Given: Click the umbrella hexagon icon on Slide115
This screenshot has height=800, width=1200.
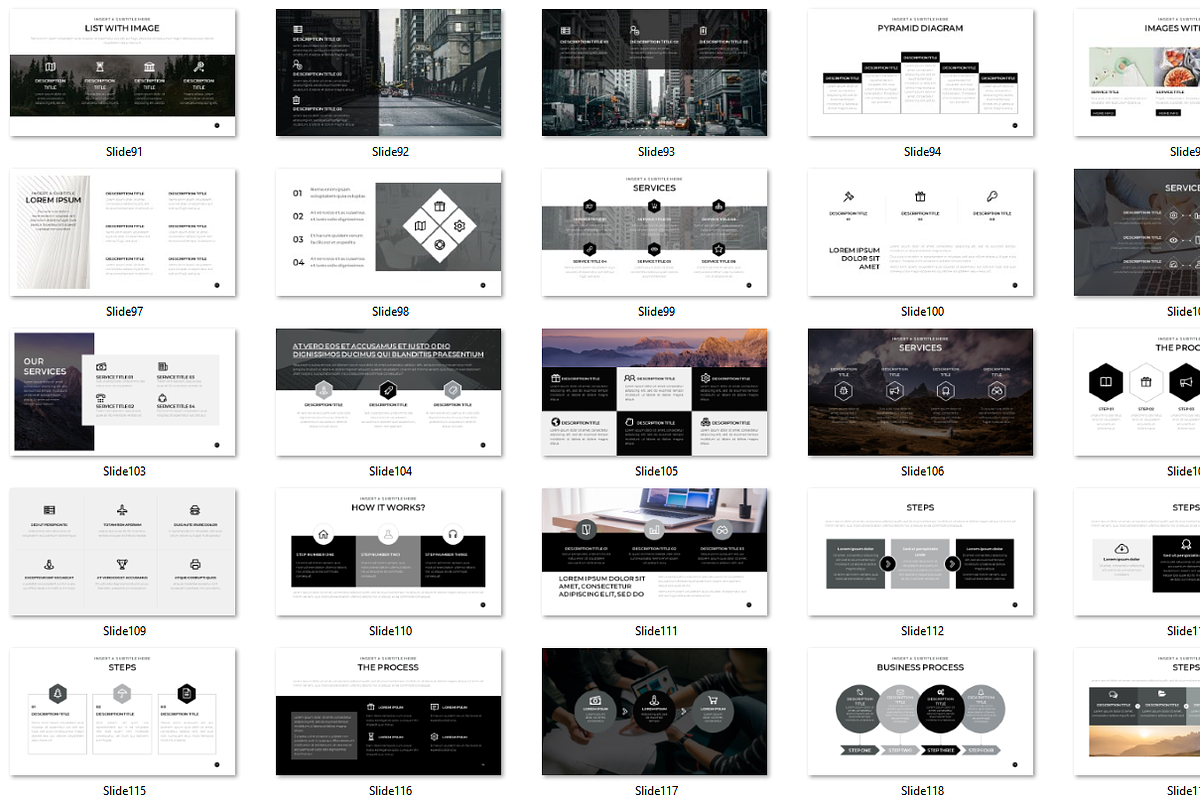Looking at the screenshot, I should pyautogui.click(x=122, y=693).
